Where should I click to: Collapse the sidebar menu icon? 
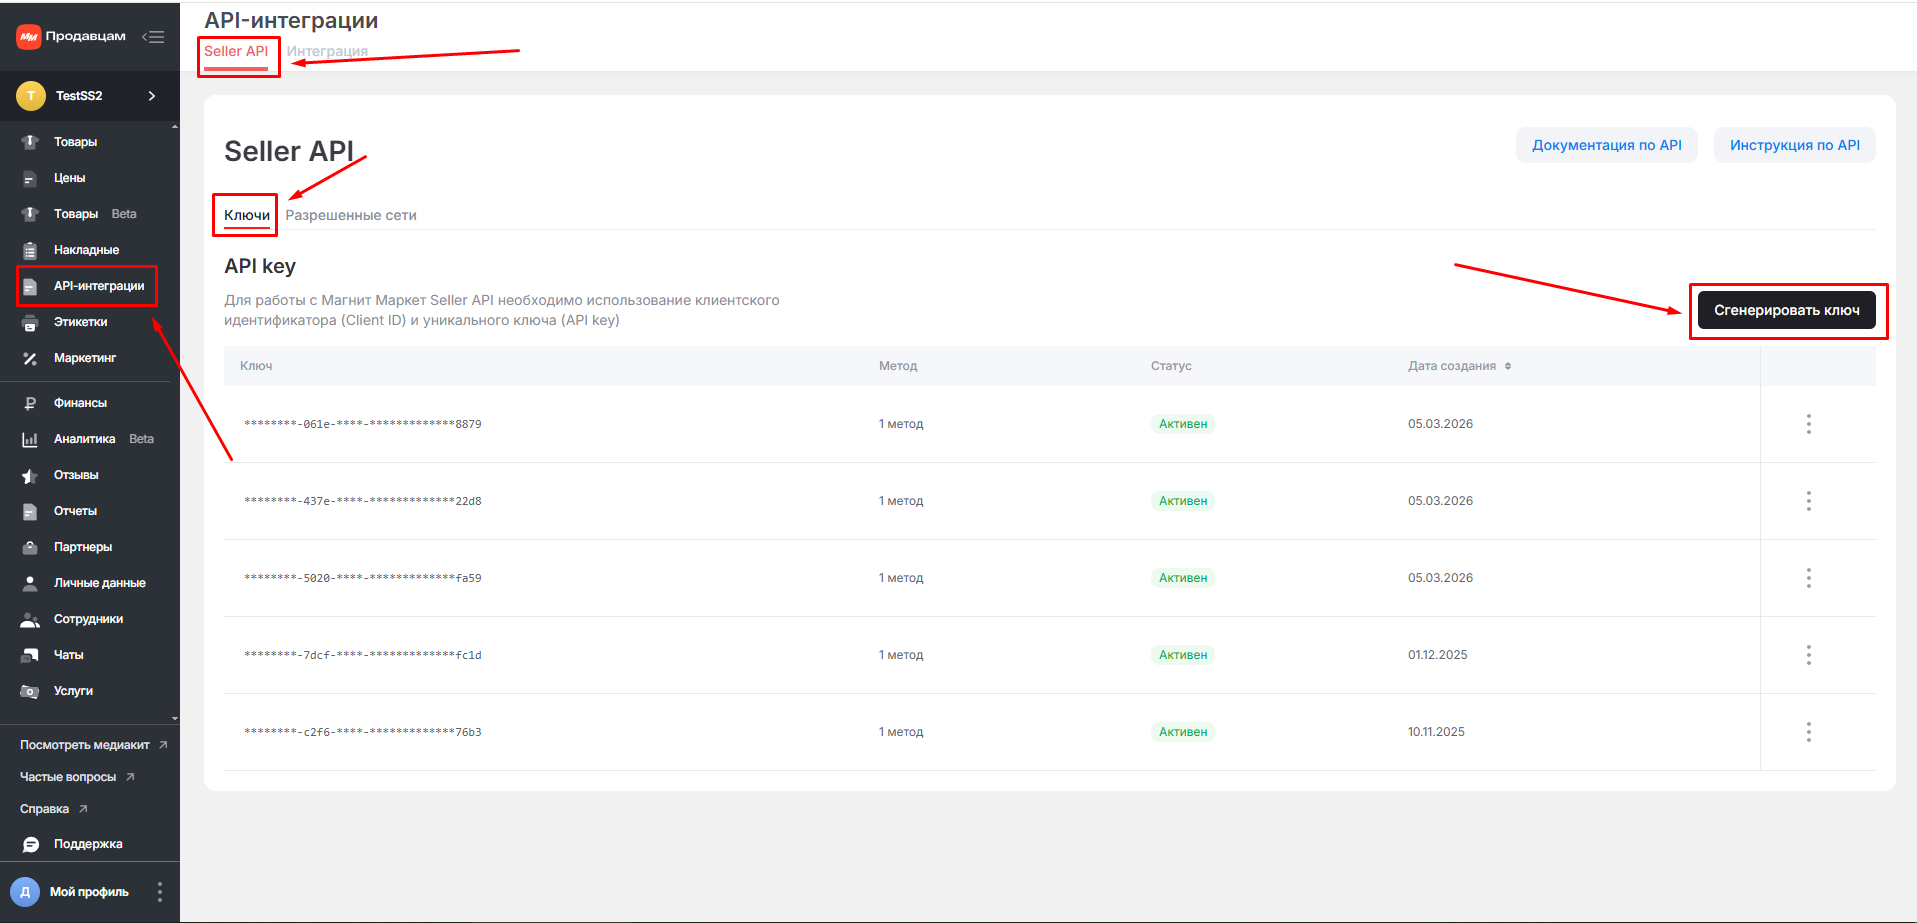[153, 37]
